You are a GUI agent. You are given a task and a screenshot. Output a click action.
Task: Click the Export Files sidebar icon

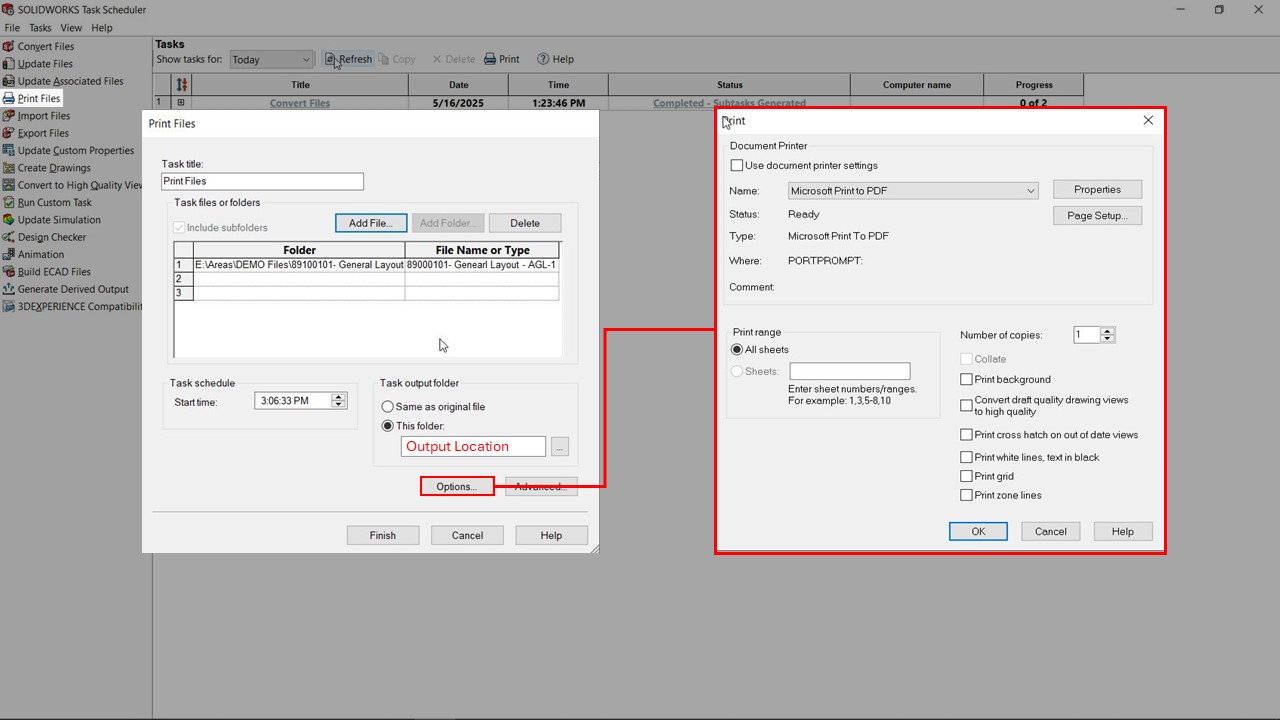coord(9,133)
